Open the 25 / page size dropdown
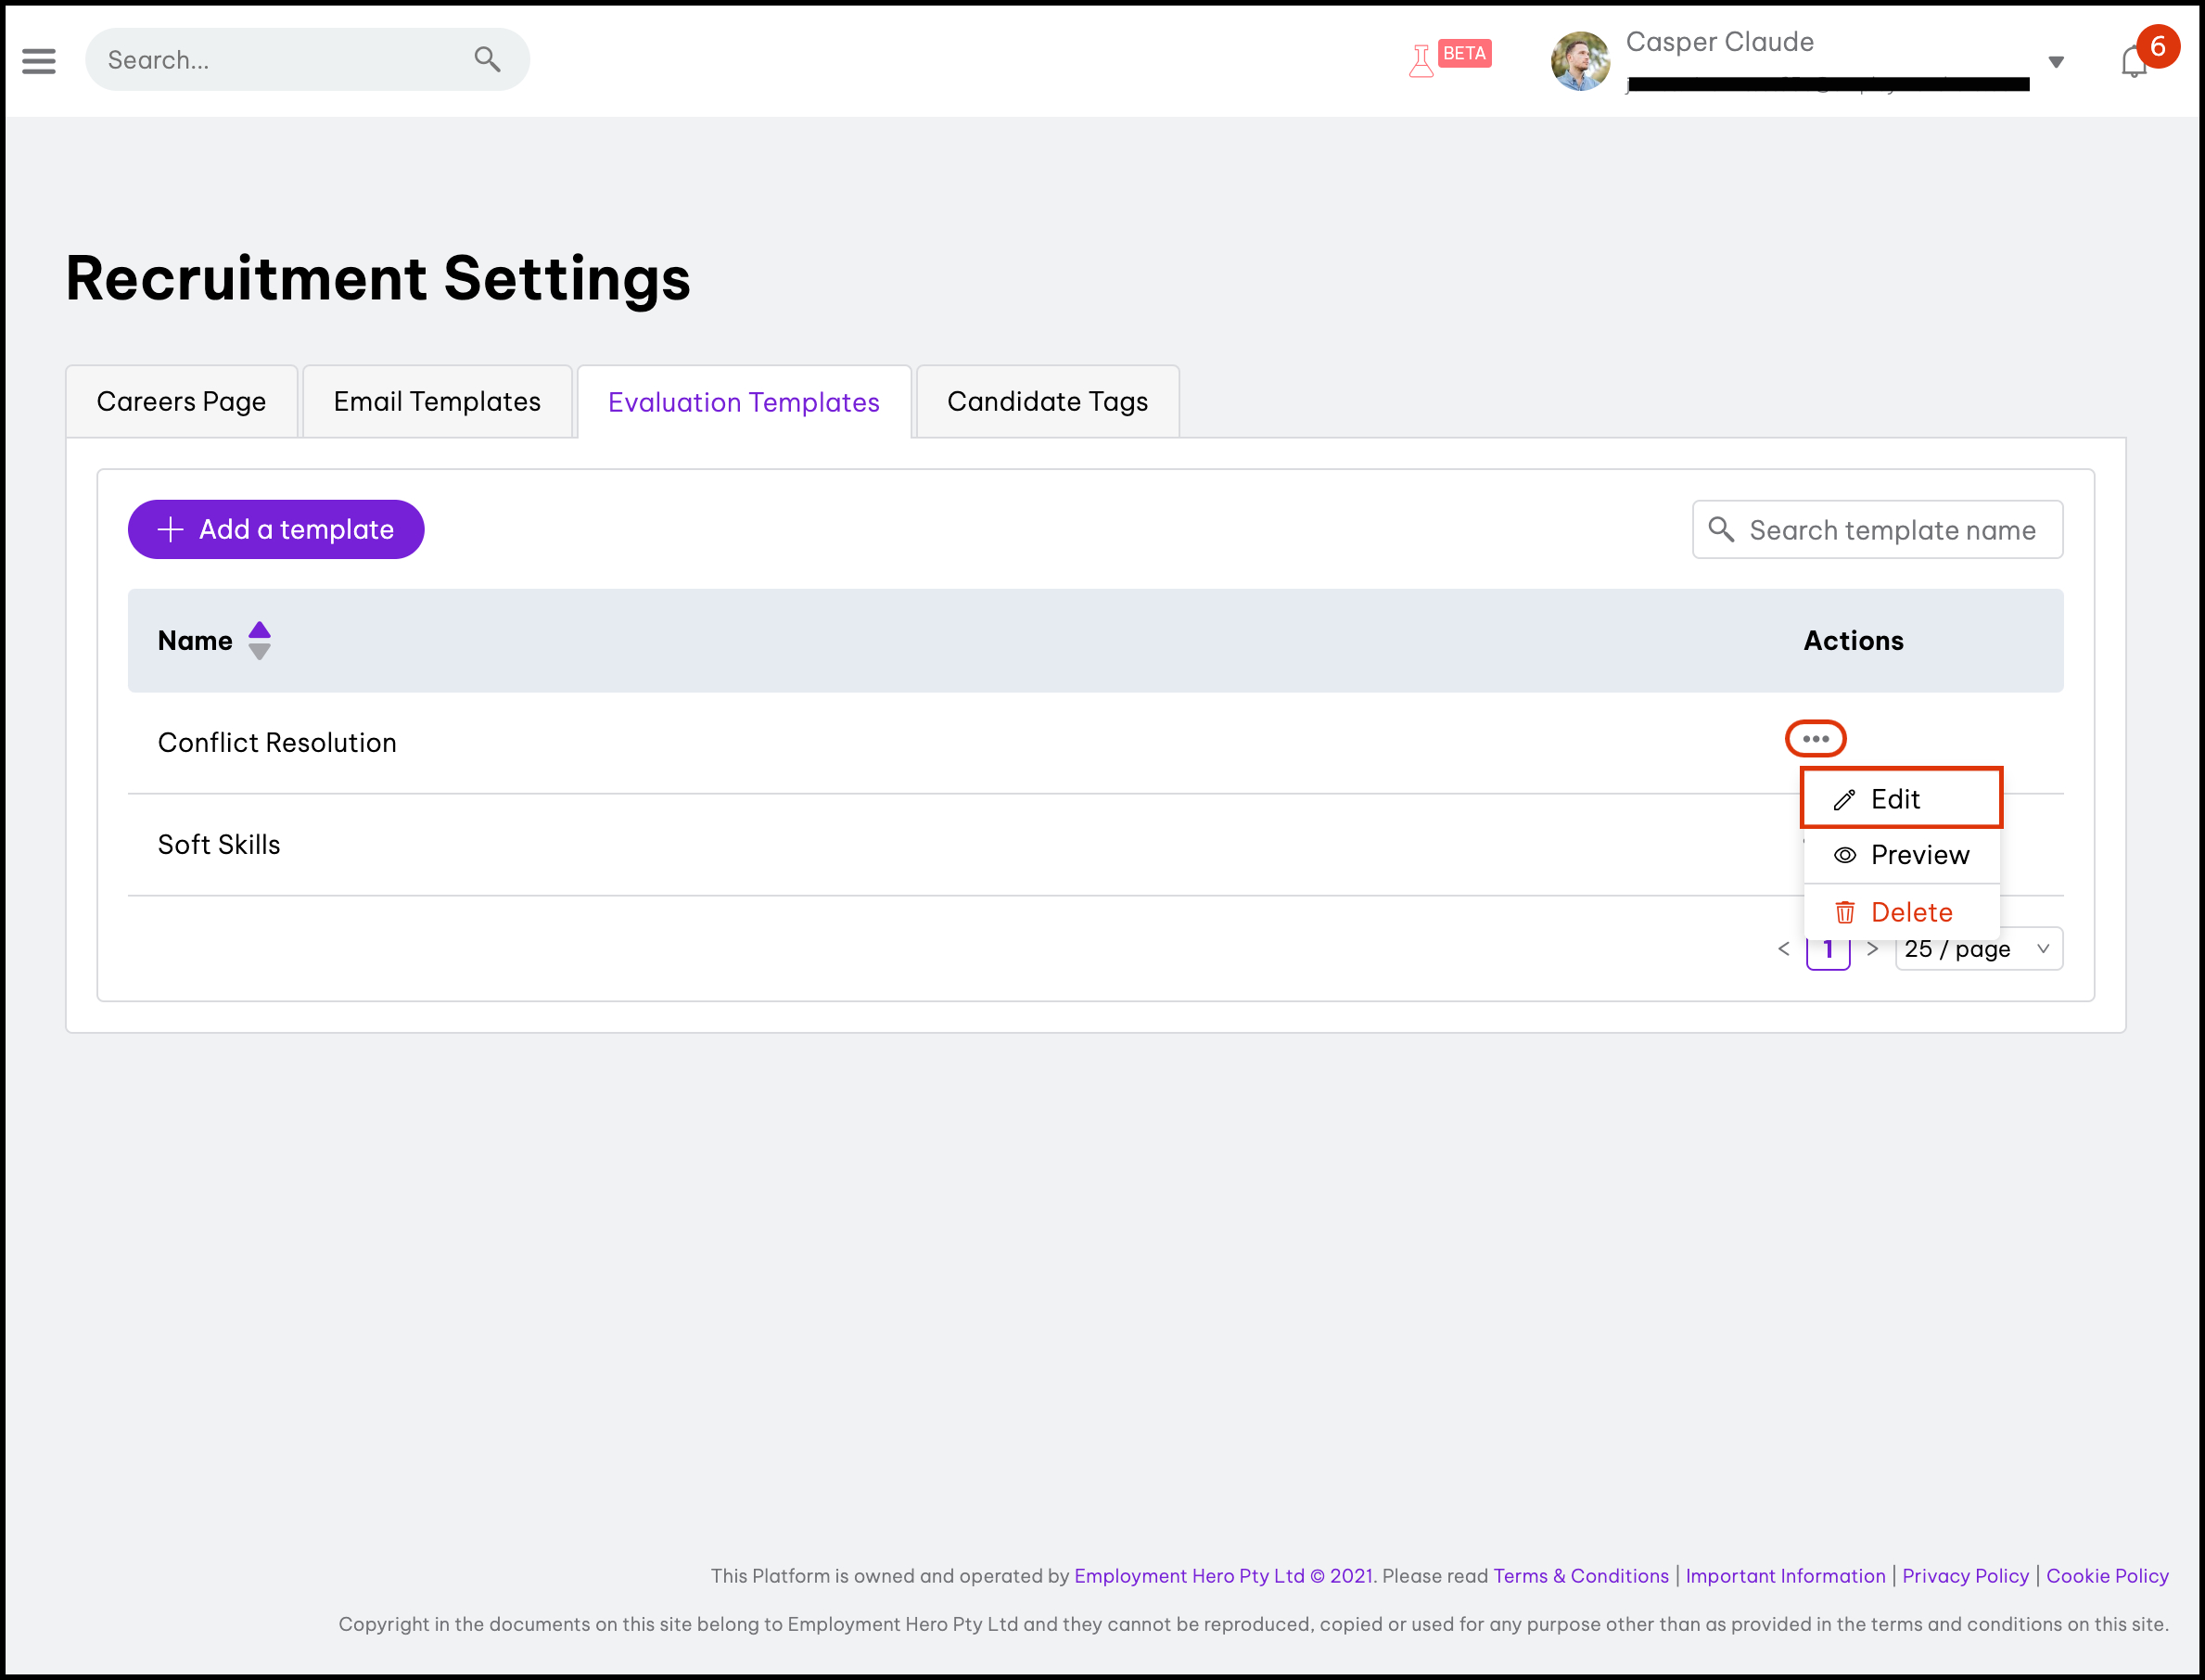This screenshot has width=2205, height=1680. click(1978, 949)
